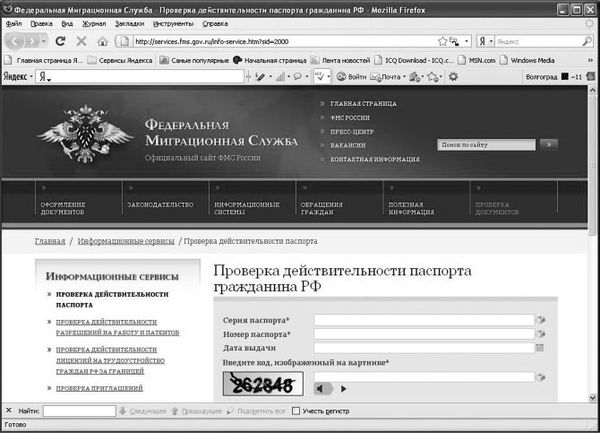Play the captcha audio with the triangle icon
This screenshot has height=433, width=600.
343,388
